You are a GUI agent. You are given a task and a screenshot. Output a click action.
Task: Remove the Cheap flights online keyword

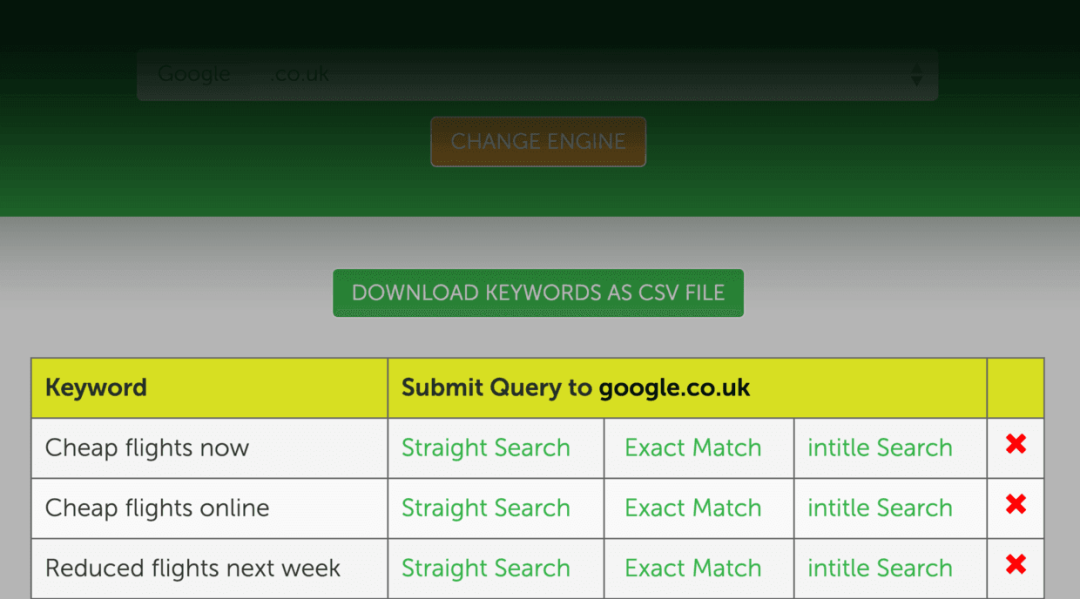pyautogui.click(x=1016, y=504)
